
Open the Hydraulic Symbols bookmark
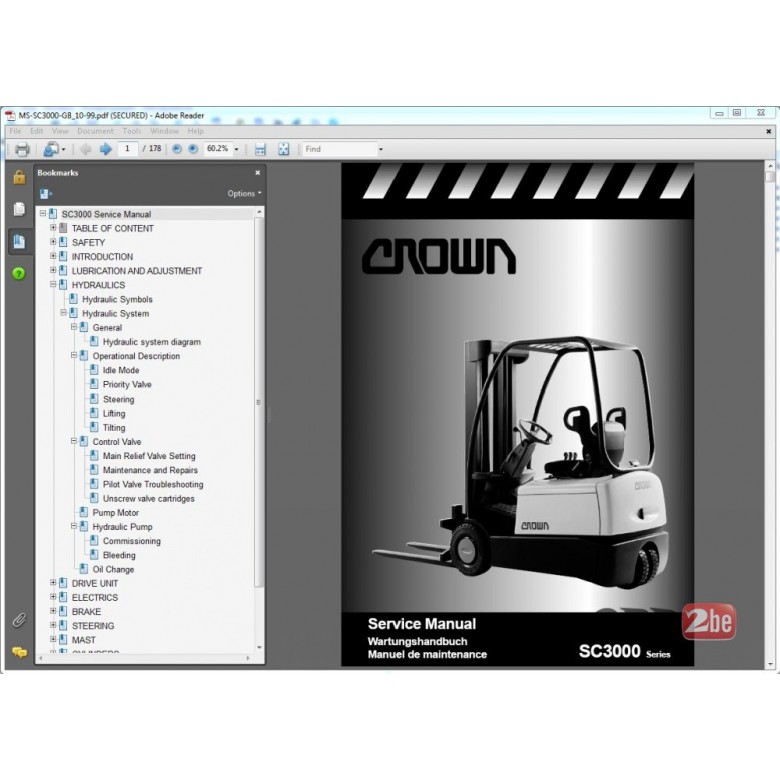tap(117, 299)
